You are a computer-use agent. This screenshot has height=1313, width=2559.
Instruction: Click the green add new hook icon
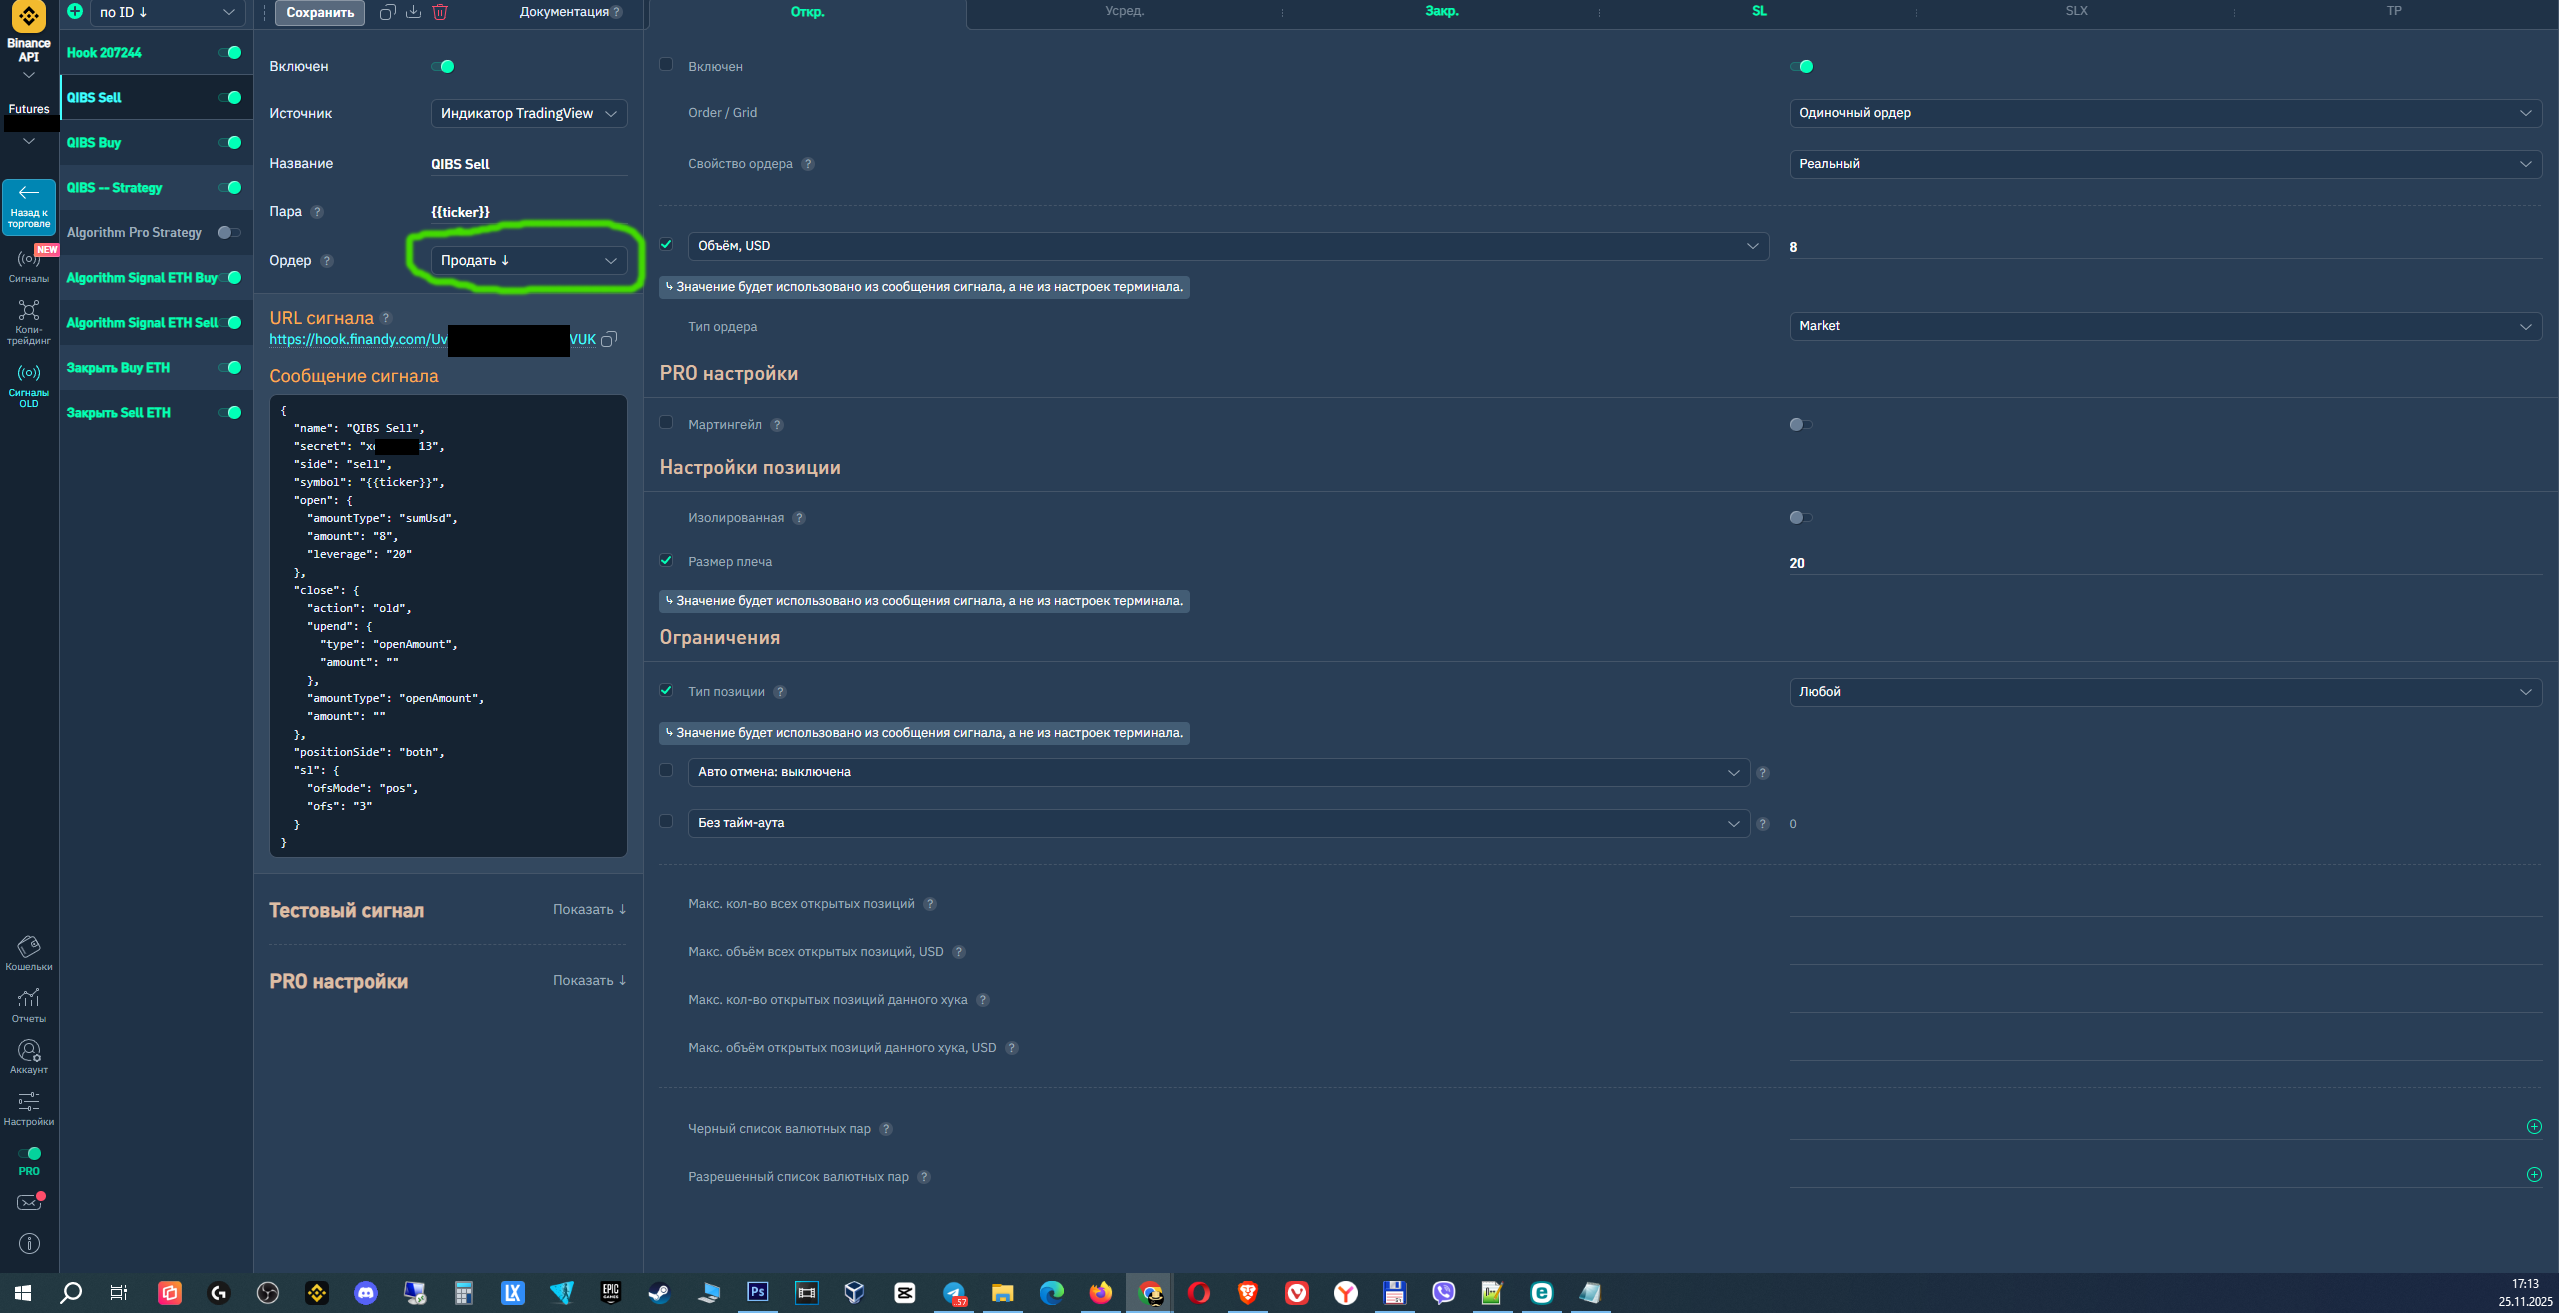tap(75, 12)
